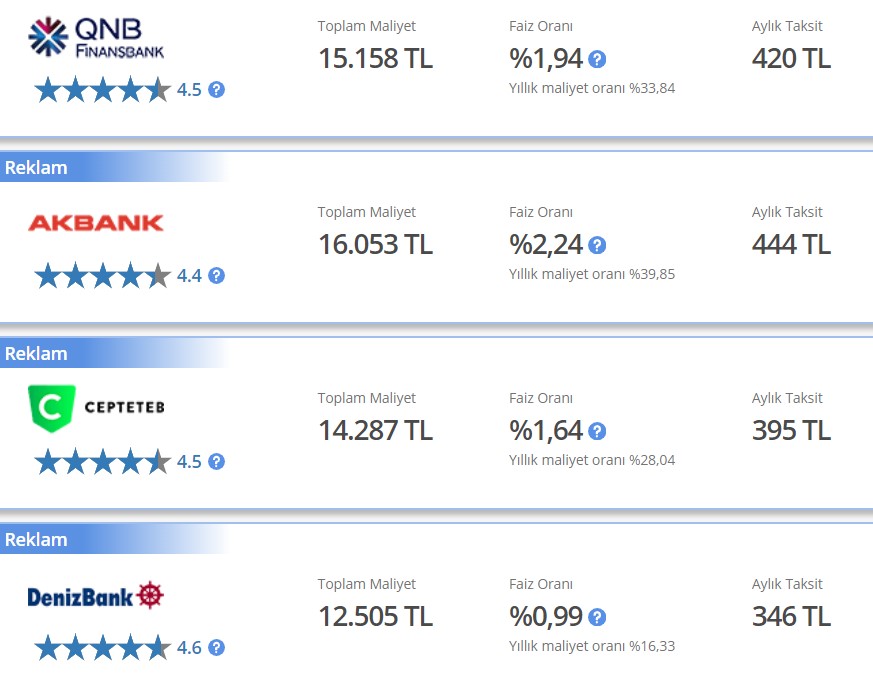
Task: Click the QNB Finansbank logo
Action: [x=95, y=38]
